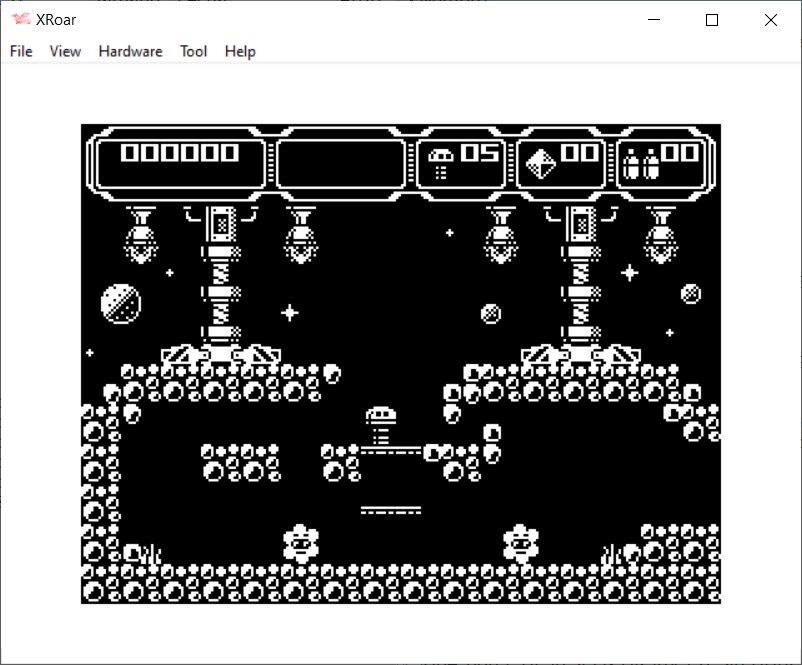Image resolution: width=802 pixels, height=665 pixels.
Task: Click the empty HUD panel beside the score
Action: 341,162
